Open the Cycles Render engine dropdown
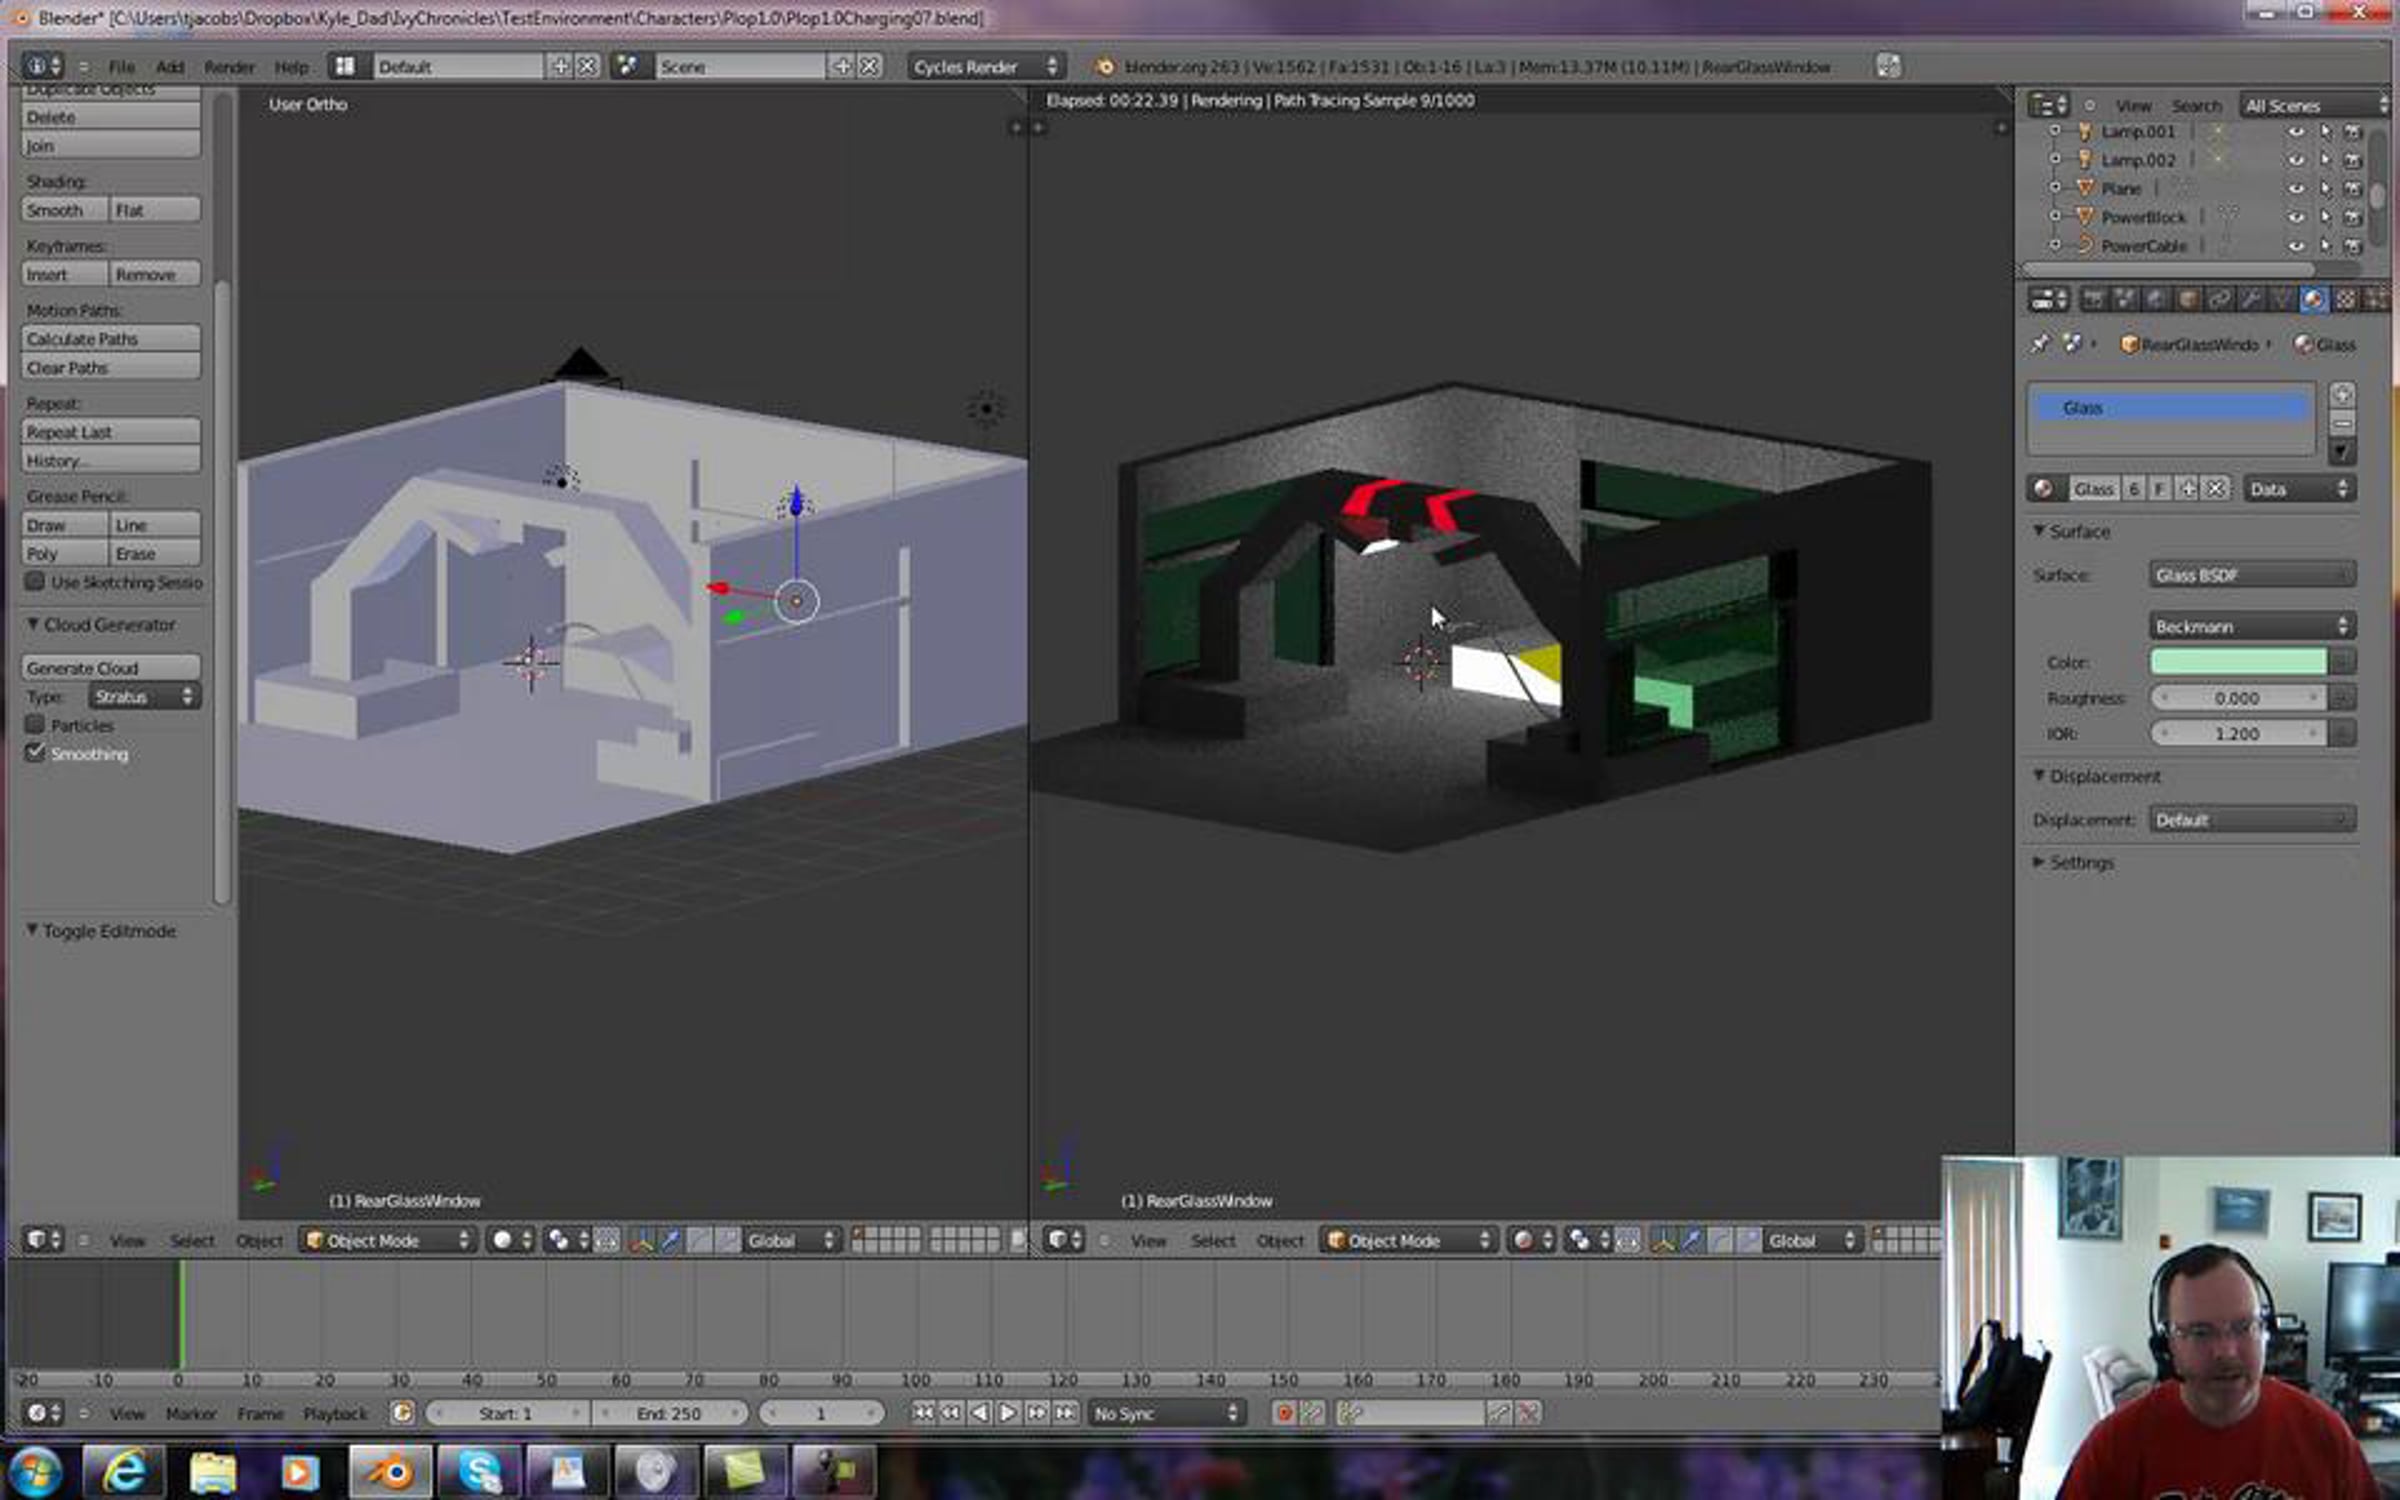This screenshot has width=2400, height=1500. (985, 67)
